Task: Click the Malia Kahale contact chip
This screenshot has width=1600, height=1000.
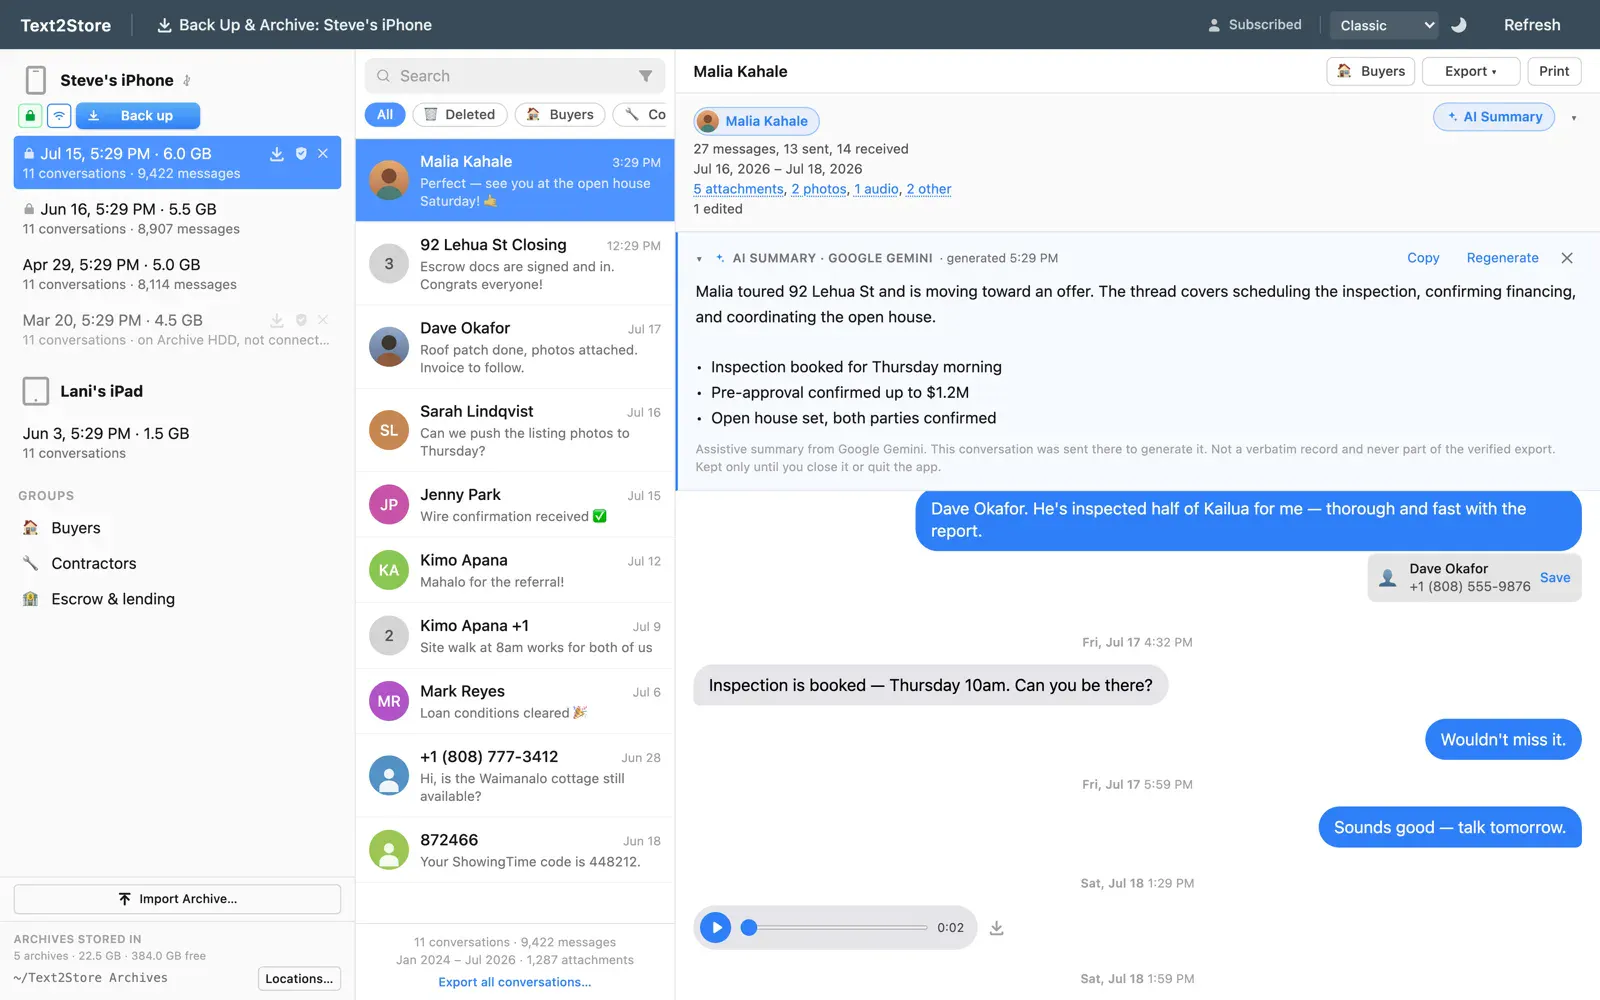Action: tap(757, 121)
